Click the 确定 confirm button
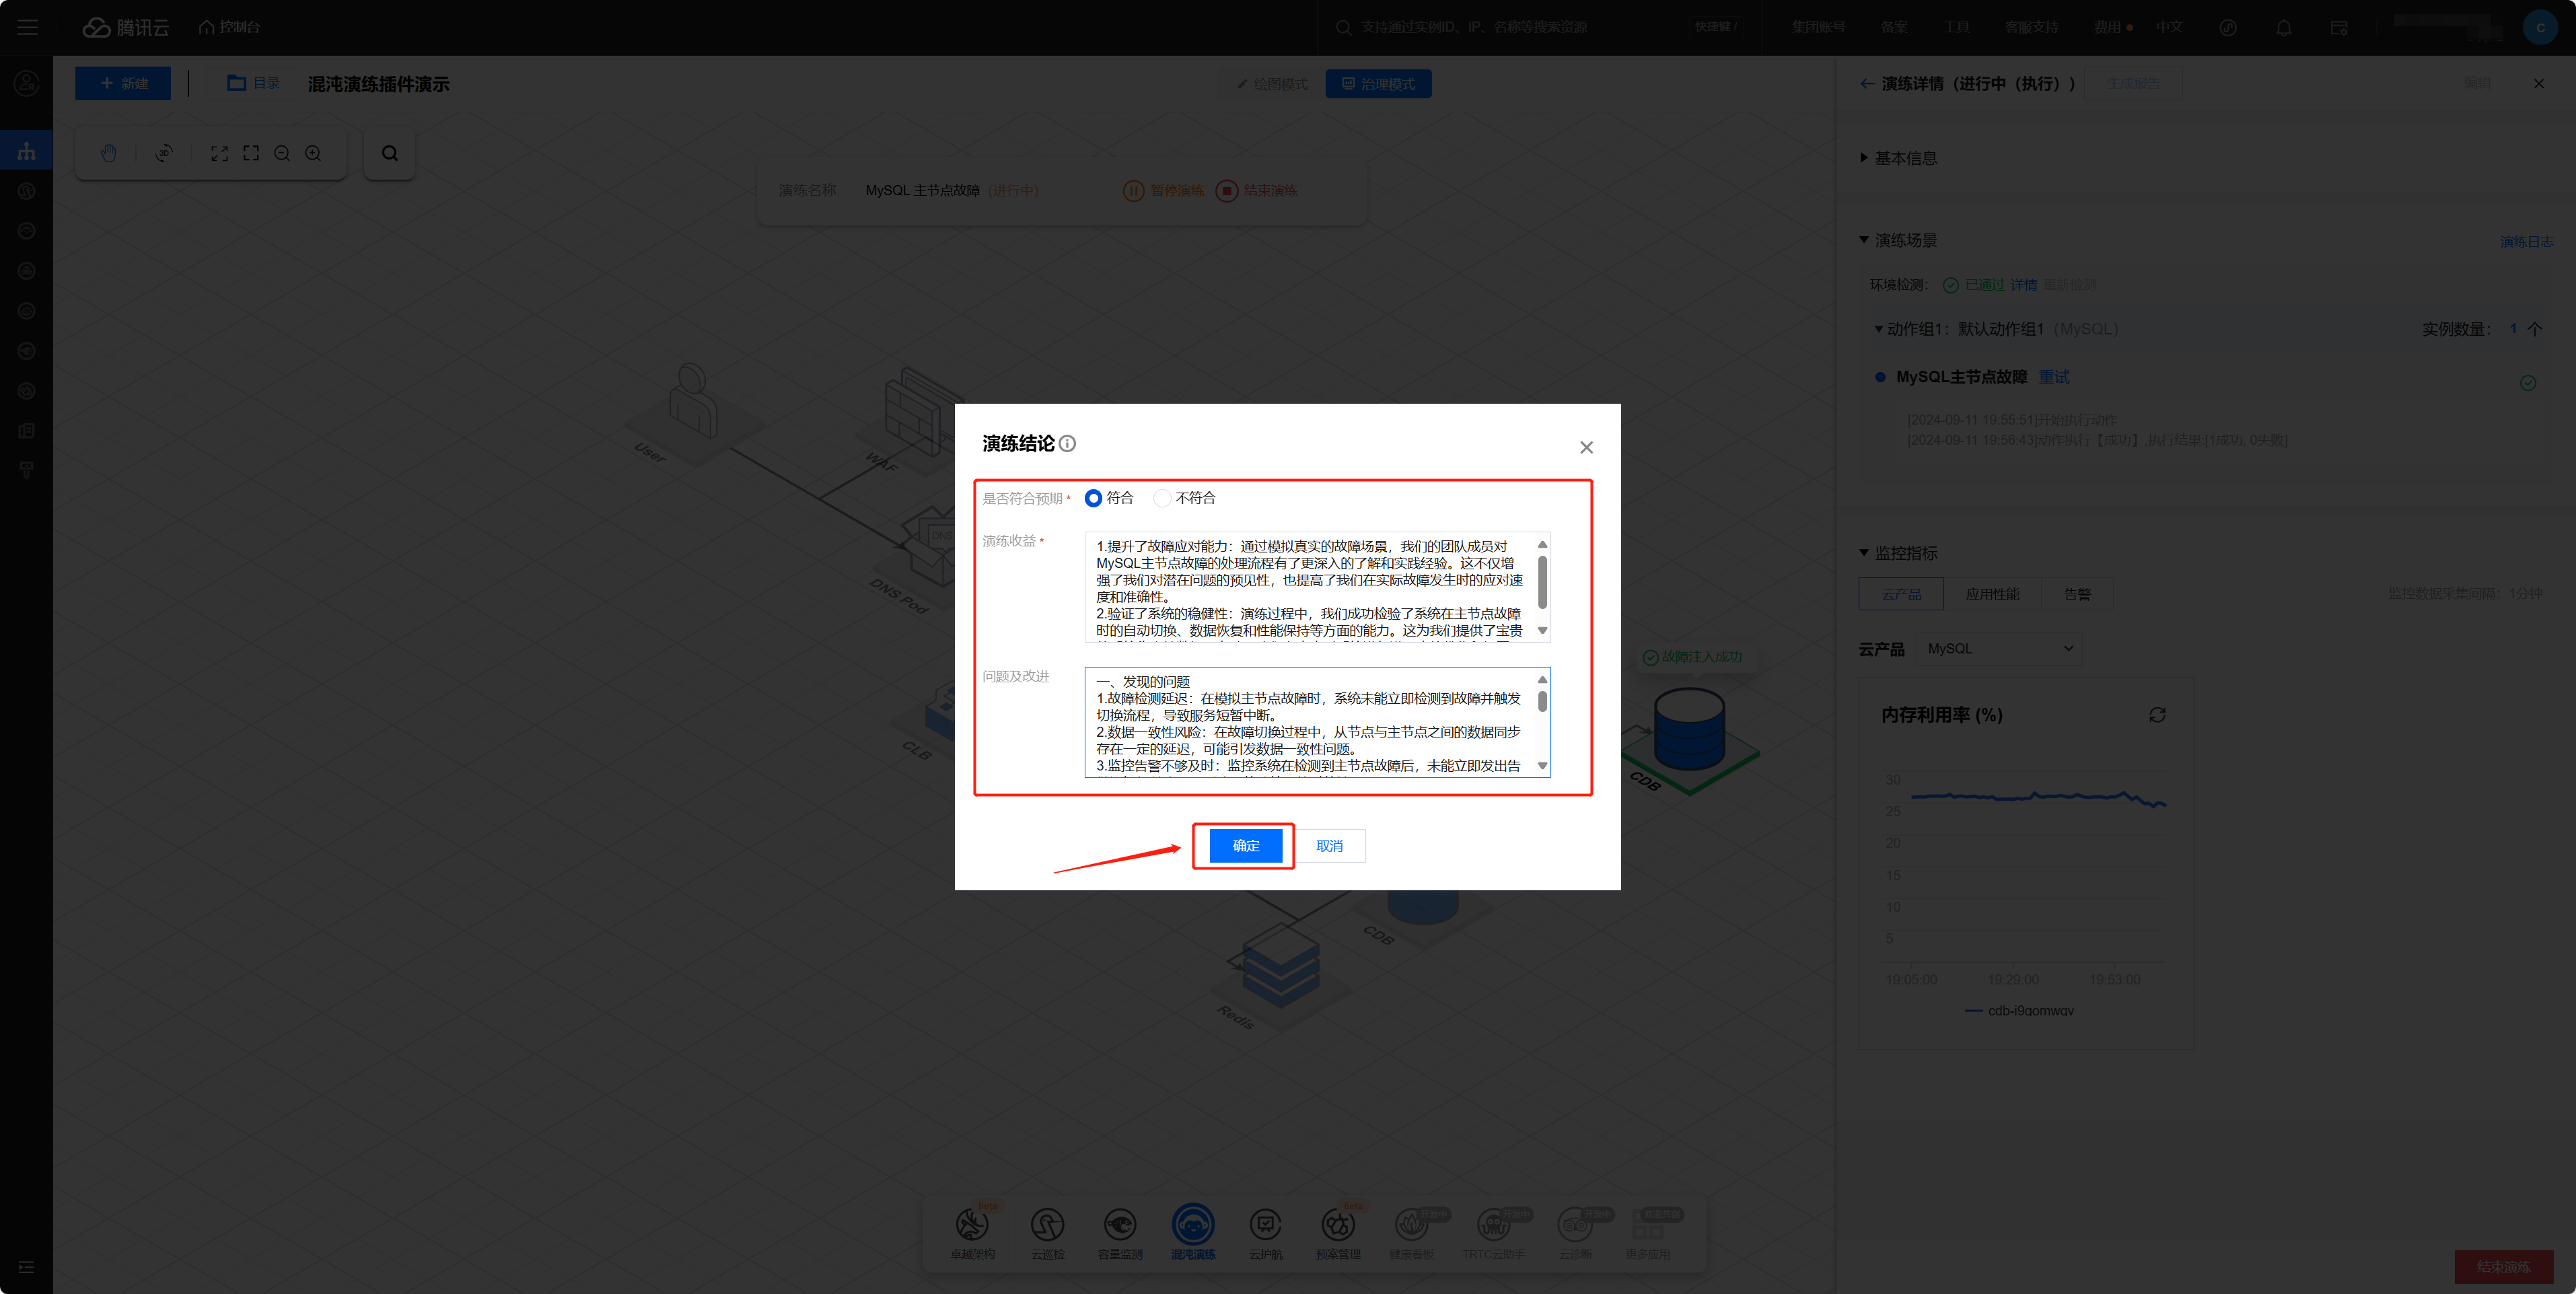This screenshot has width=2576, height=1294. (x=1245, y=846)
